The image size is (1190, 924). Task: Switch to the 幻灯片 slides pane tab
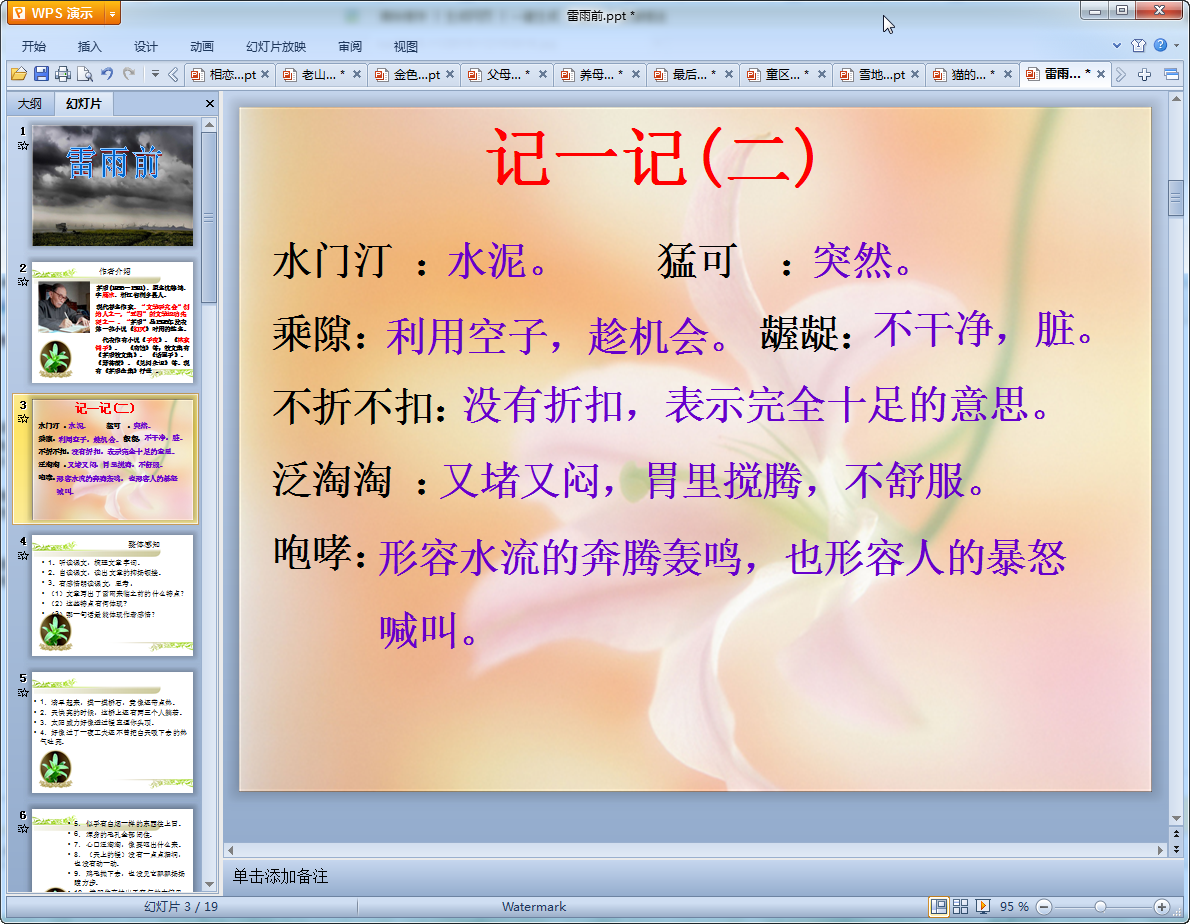83,103
